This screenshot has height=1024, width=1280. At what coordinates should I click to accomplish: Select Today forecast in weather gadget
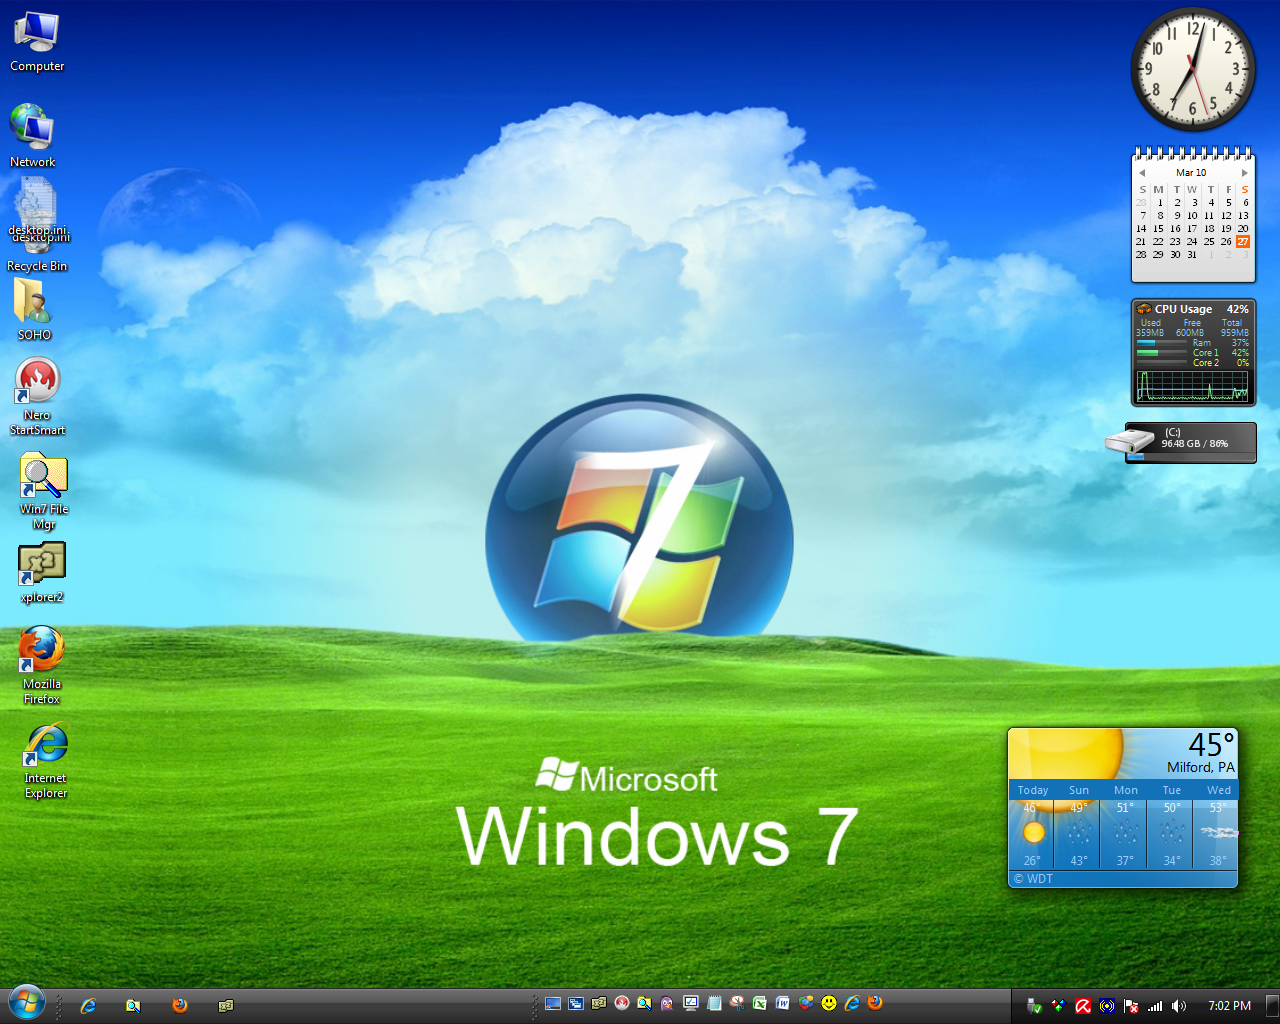pyautogui.click(x=1032, y=825)
